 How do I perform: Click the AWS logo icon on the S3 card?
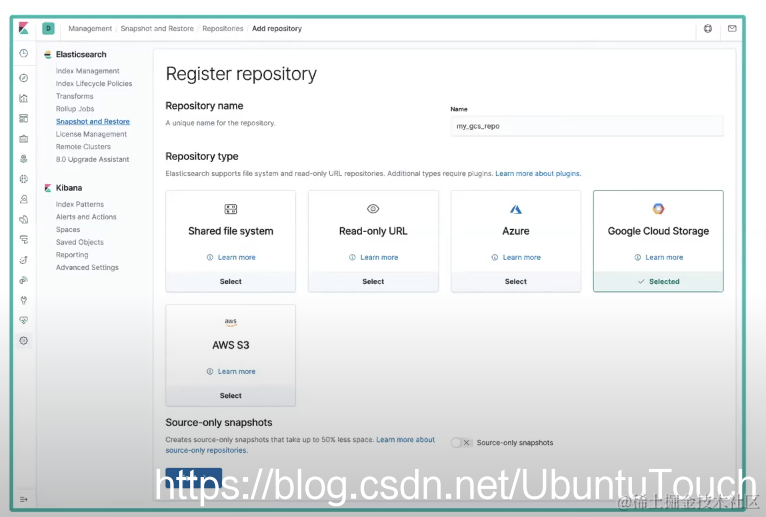[231, 322]
